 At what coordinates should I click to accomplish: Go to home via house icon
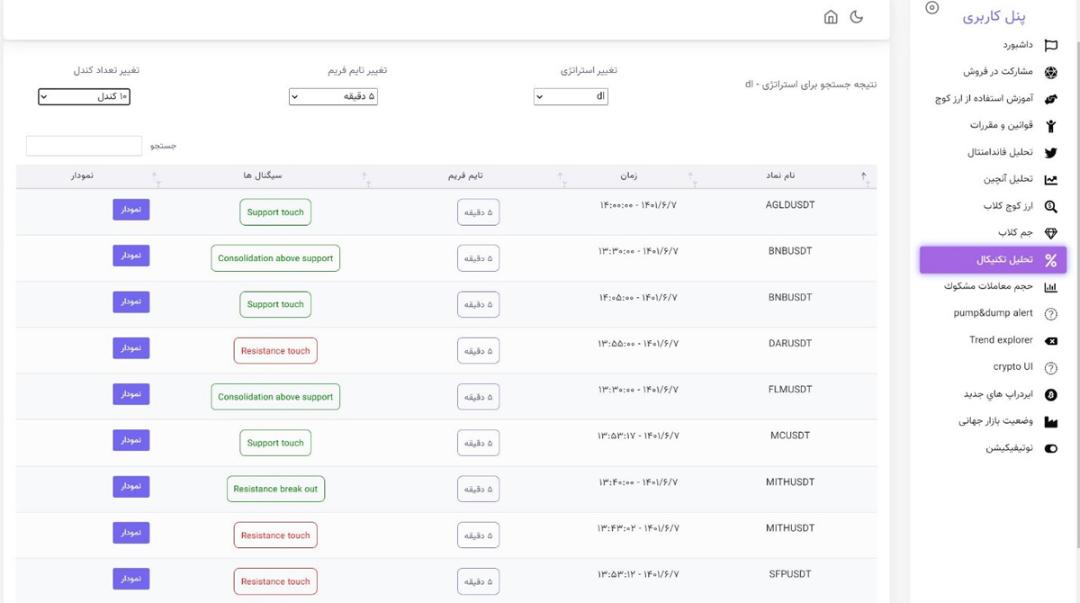[831, 17]
